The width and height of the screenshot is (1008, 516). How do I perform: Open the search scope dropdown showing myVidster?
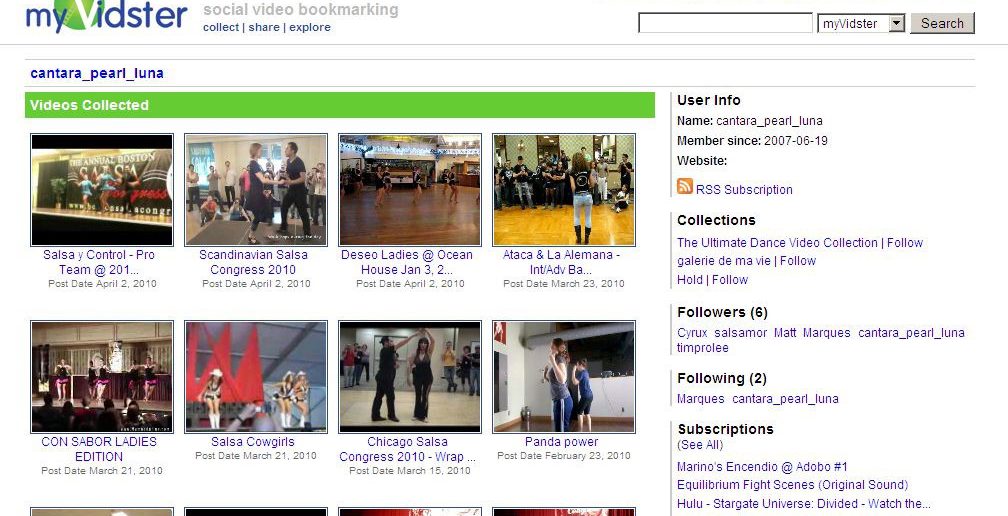coord(861,24)
